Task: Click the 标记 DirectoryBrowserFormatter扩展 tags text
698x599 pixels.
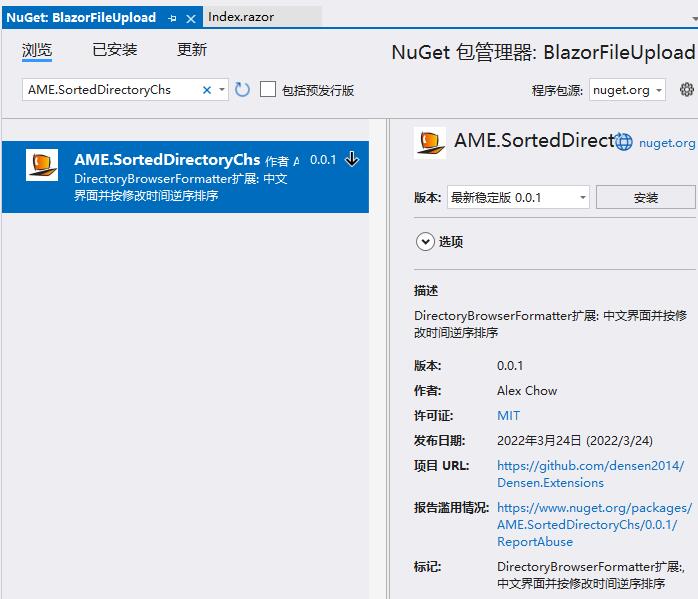Action: (591, 575)
